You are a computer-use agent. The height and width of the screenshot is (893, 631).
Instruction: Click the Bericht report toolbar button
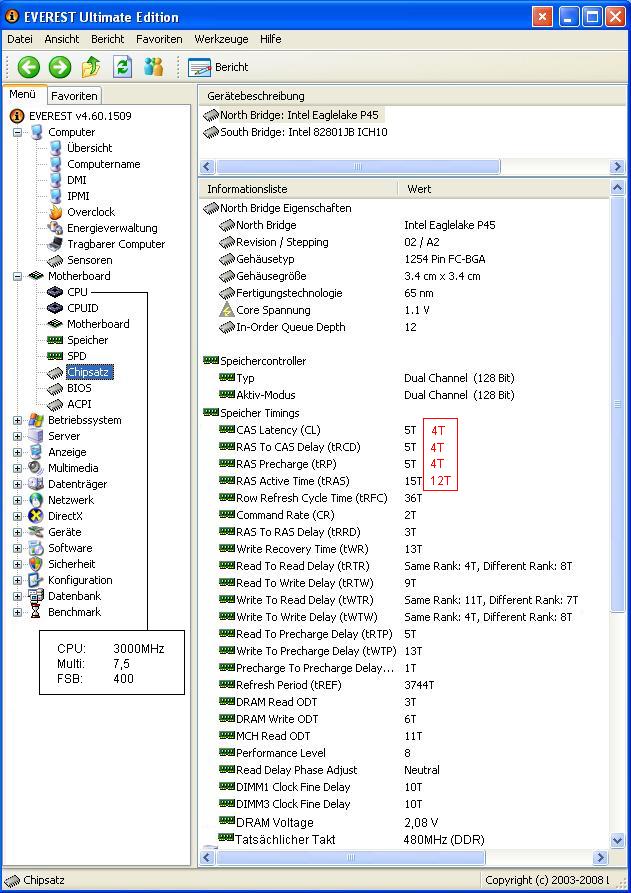point(218,67)
